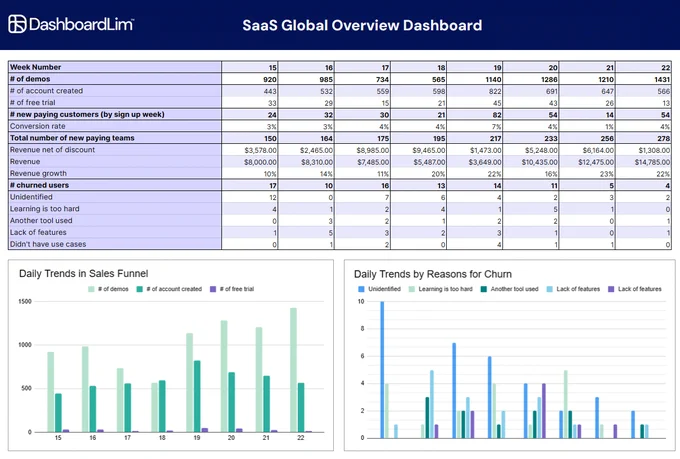Select '# new paying customers (by sign up week)' label
Viewport: 680px width, 459px height.
pos(87,115)
